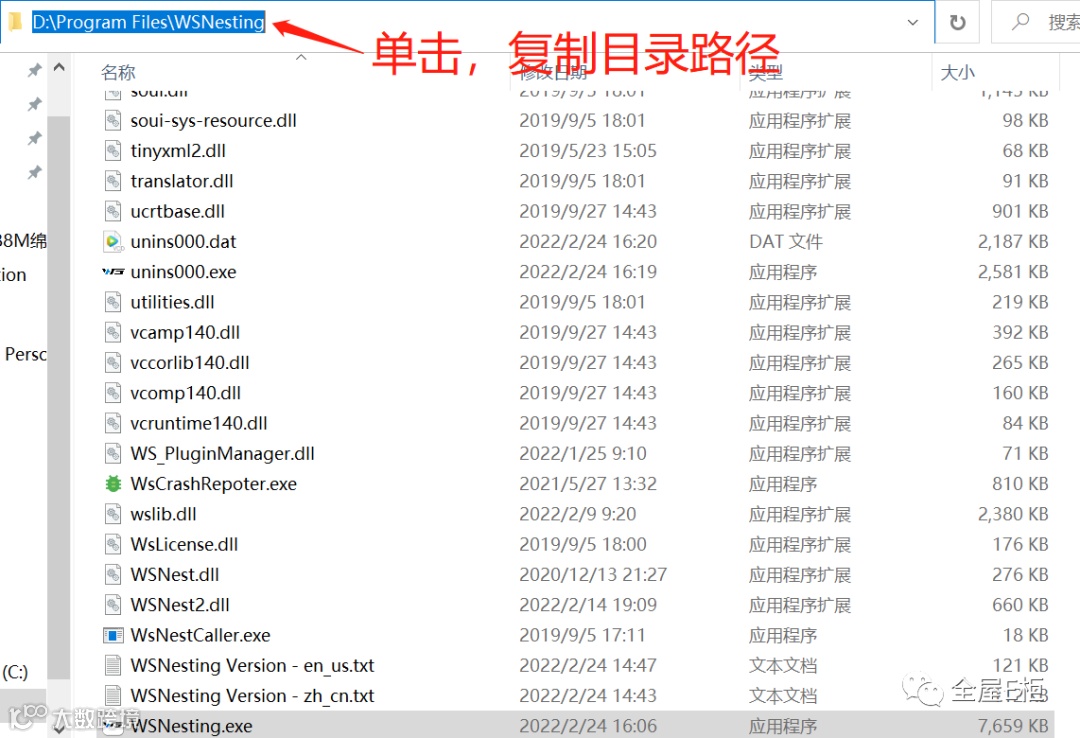Click the vcomp140.dll file icon
1080x738 pixels.
[113, 393]
